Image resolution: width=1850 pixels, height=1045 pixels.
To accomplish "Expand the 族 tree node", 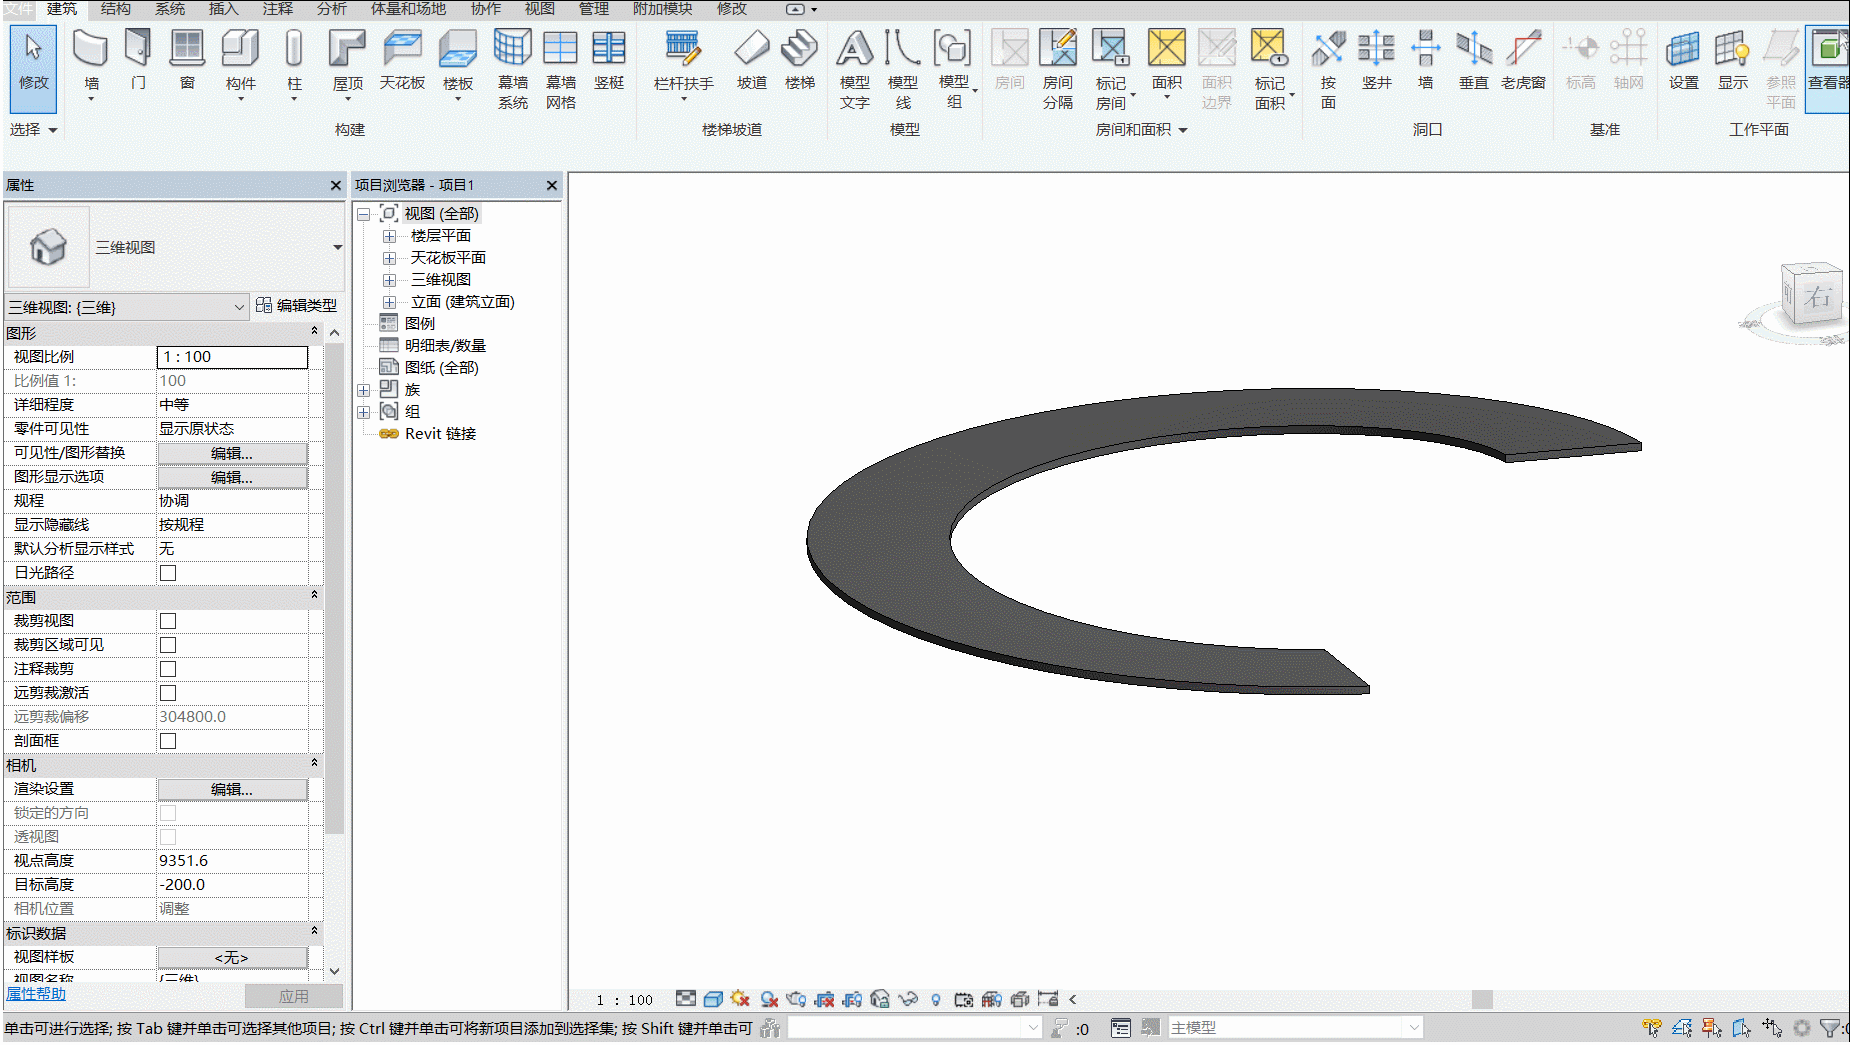I will click(x=364, y=390).
